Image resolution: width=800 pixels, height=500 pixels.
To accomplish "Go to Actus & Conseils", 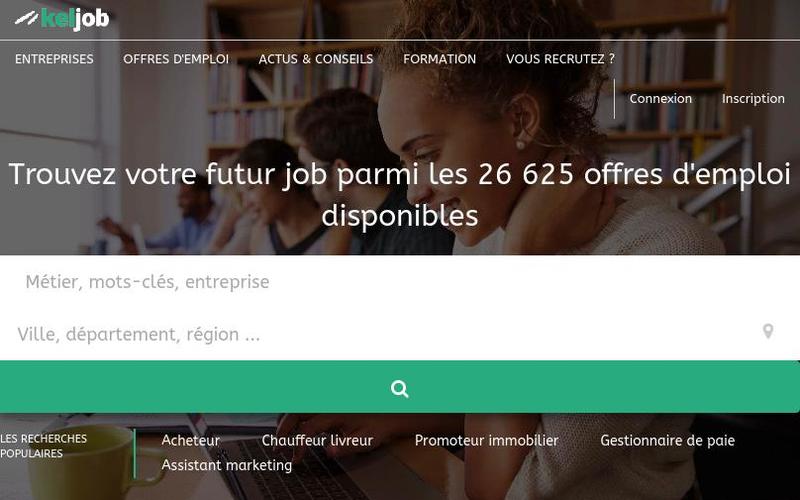I will [316, 59].
